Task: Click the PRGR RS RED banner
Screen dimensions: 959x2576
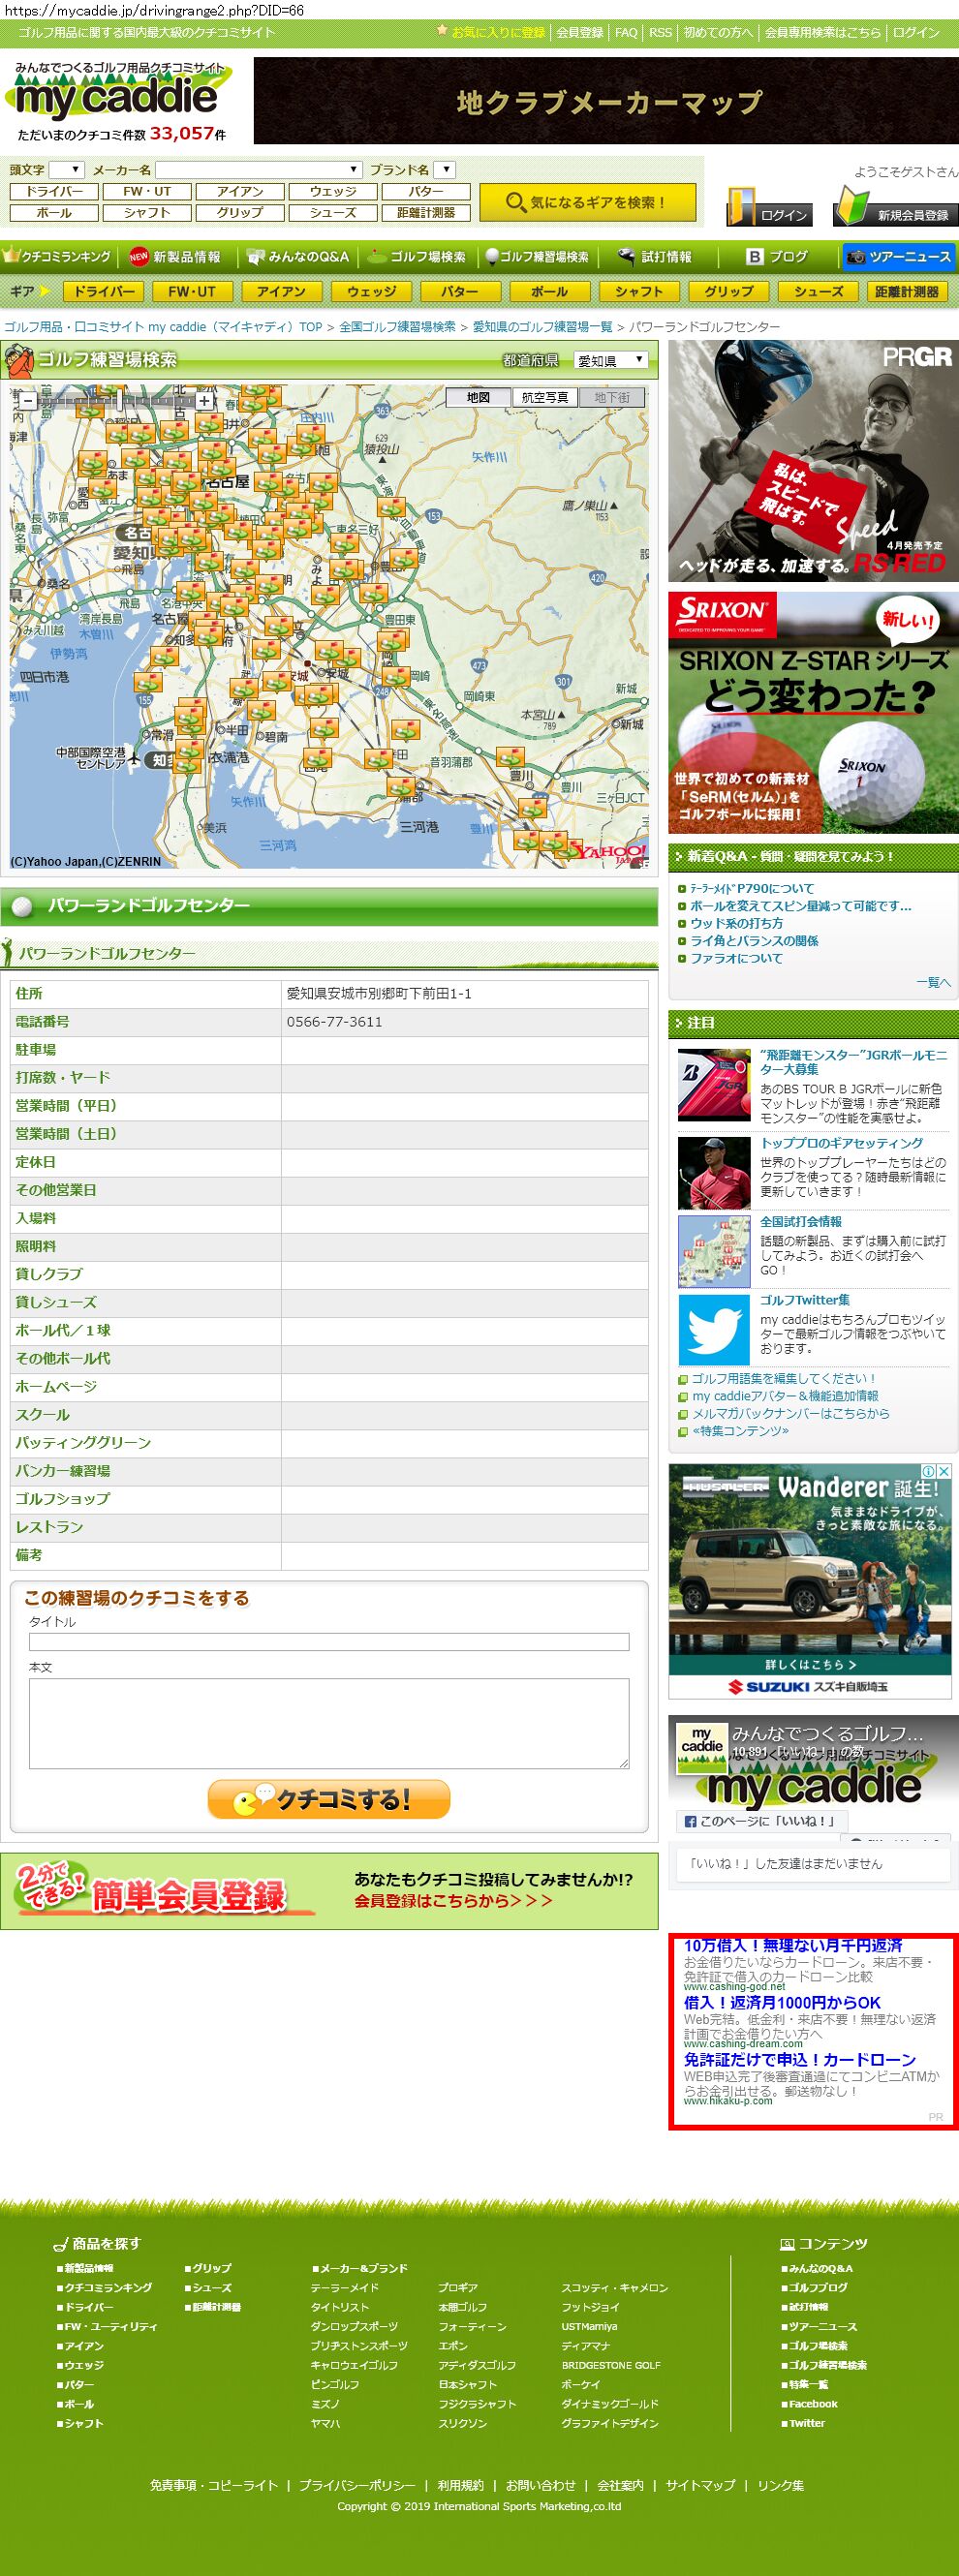Action: (813, 461)
